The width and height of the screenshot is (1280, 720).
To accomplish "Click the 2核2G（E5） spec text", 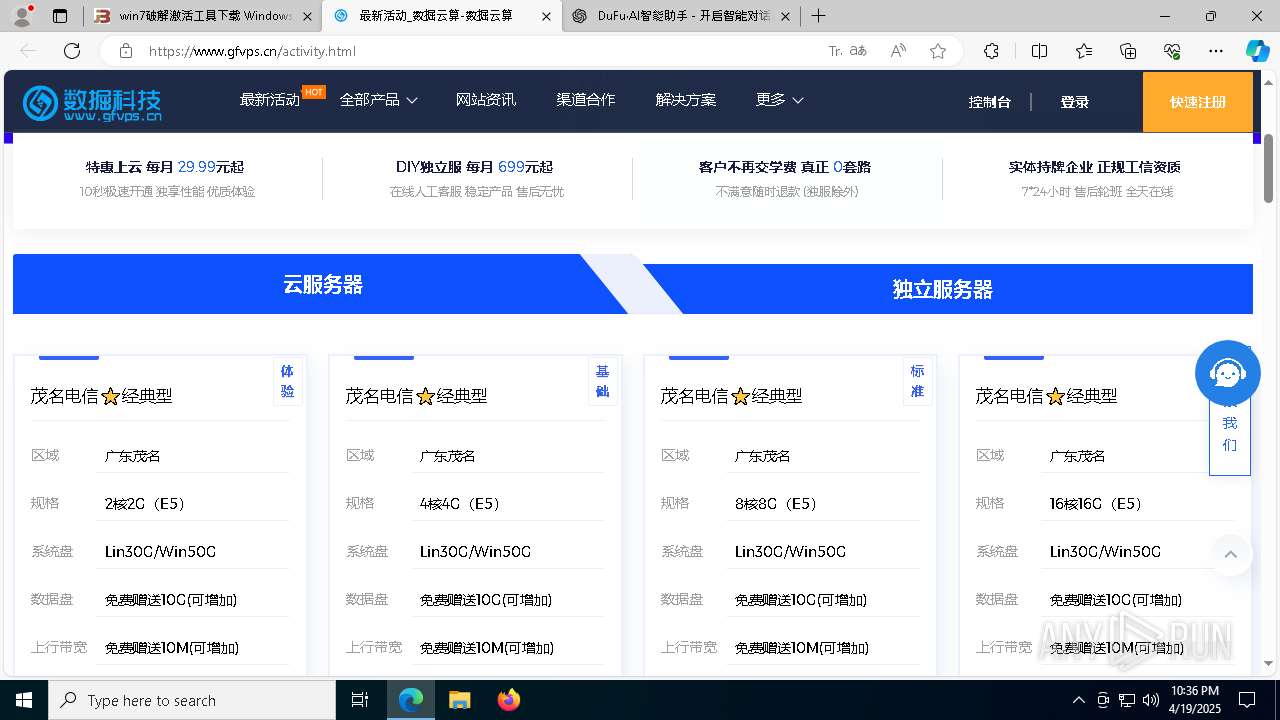I will tap(146, 504).
